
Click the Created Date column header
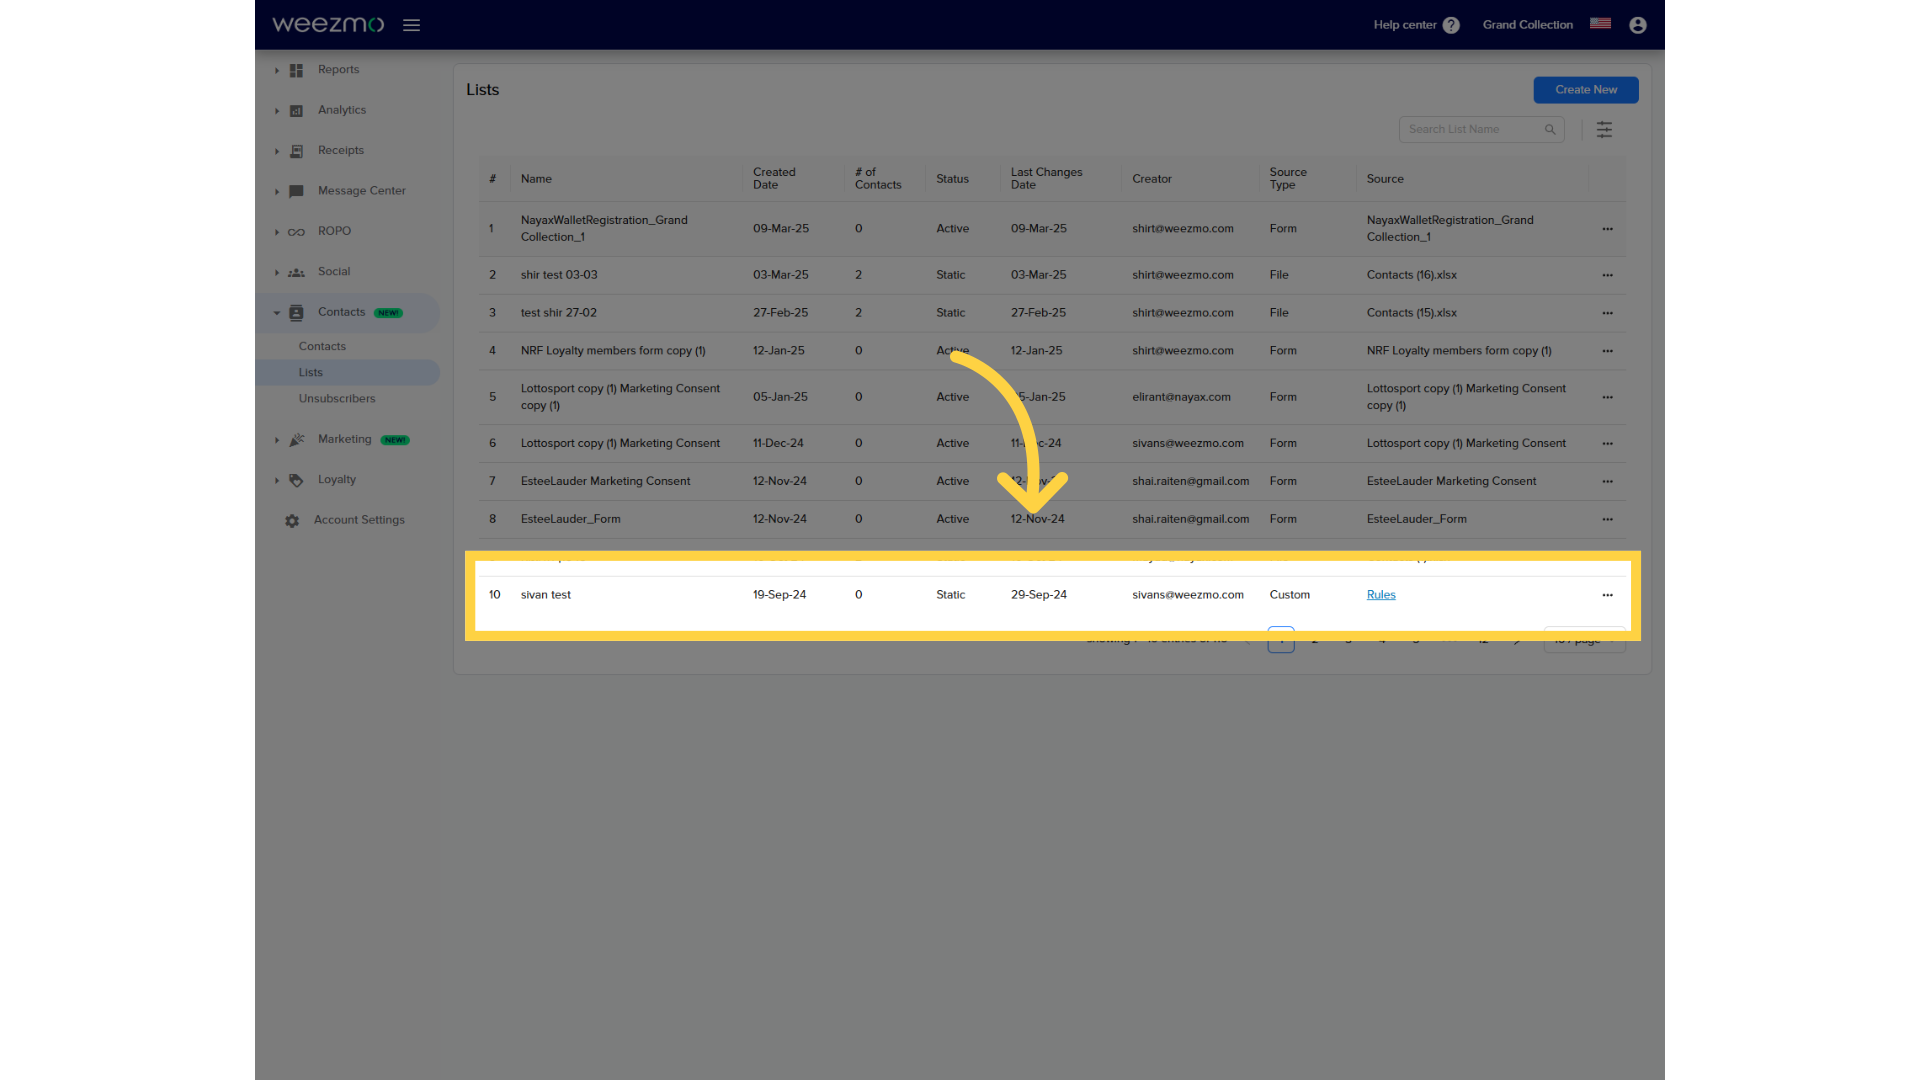[x=774, y=179]
